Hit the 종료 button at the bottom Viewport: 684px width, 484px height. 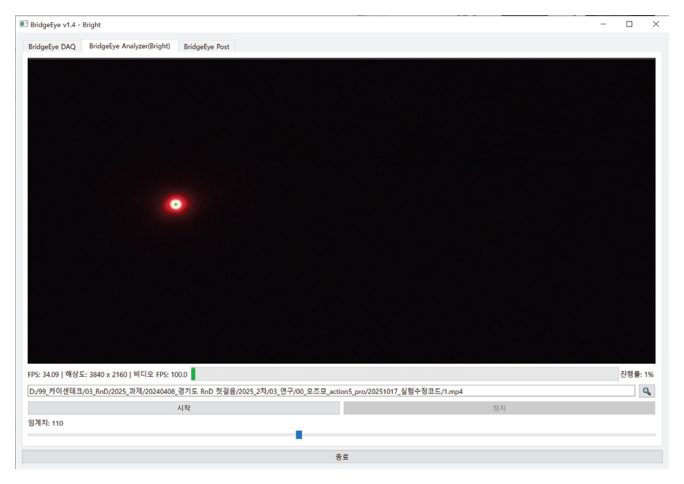coord(342,457)
